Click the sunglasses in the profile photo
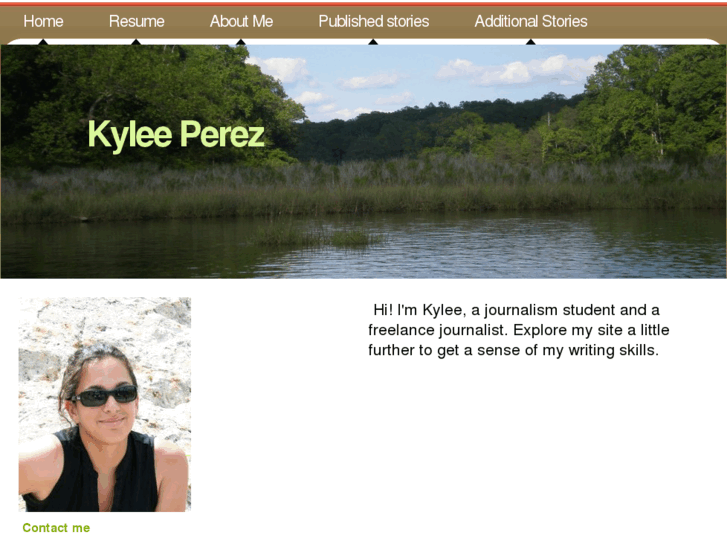 (x=104, y=396)
